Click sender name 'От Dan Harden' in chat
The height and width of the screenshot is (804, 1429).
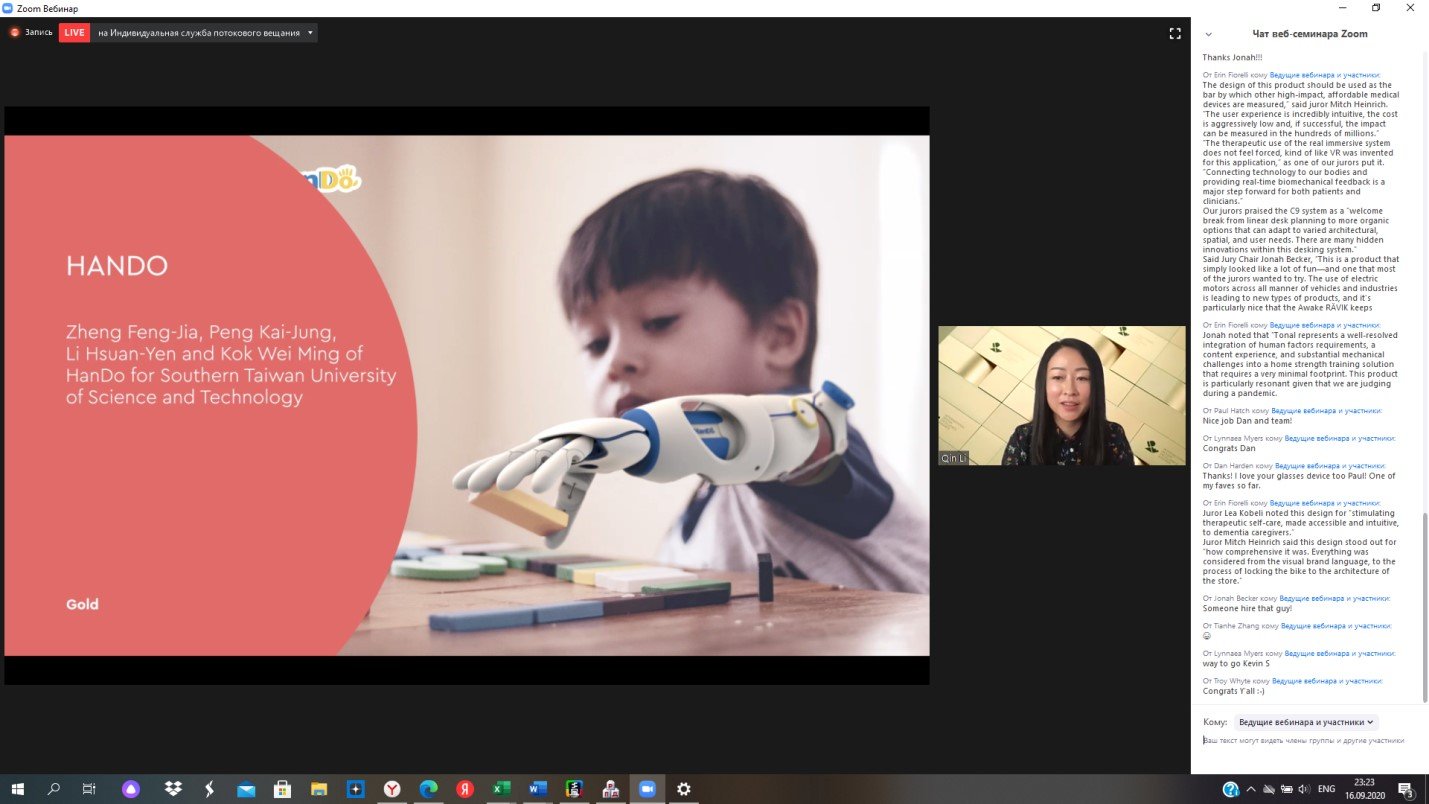point(1229,466)
